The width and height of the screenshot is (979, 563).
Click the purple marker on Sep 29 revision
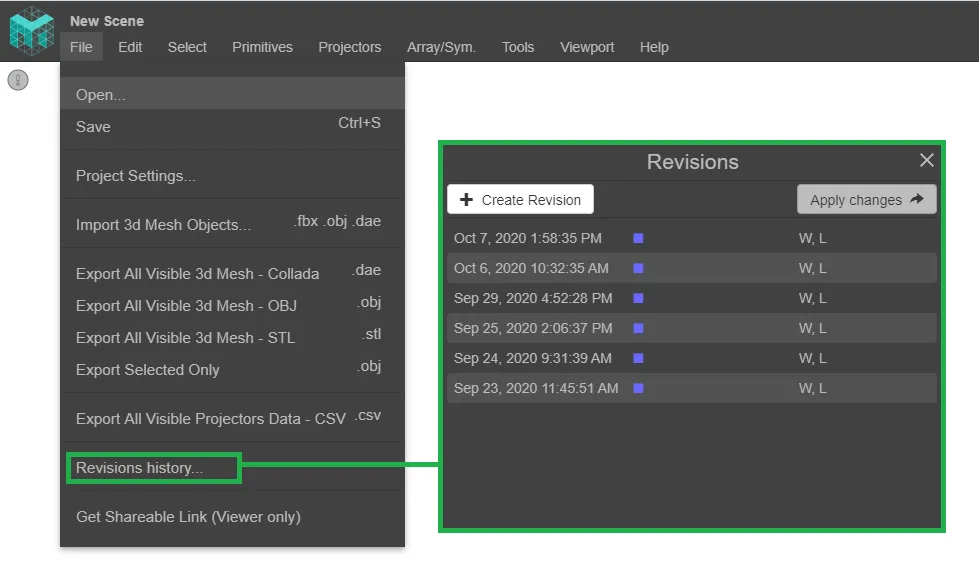638,298
